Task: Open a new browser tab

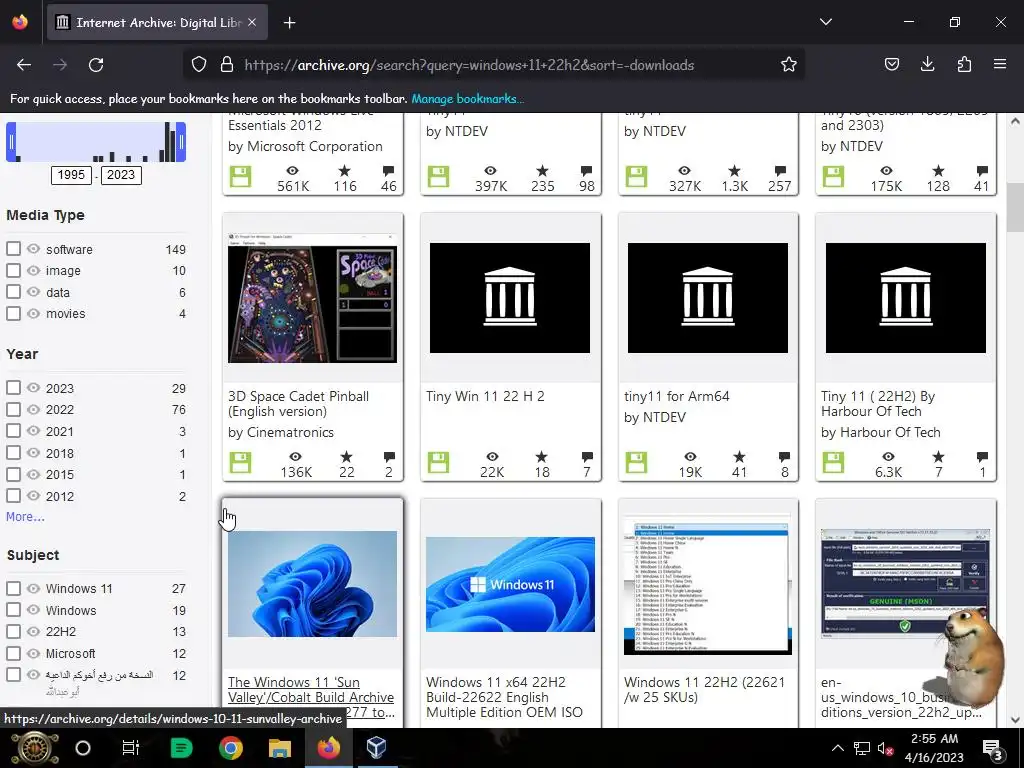Action: [x=289, y=23]
